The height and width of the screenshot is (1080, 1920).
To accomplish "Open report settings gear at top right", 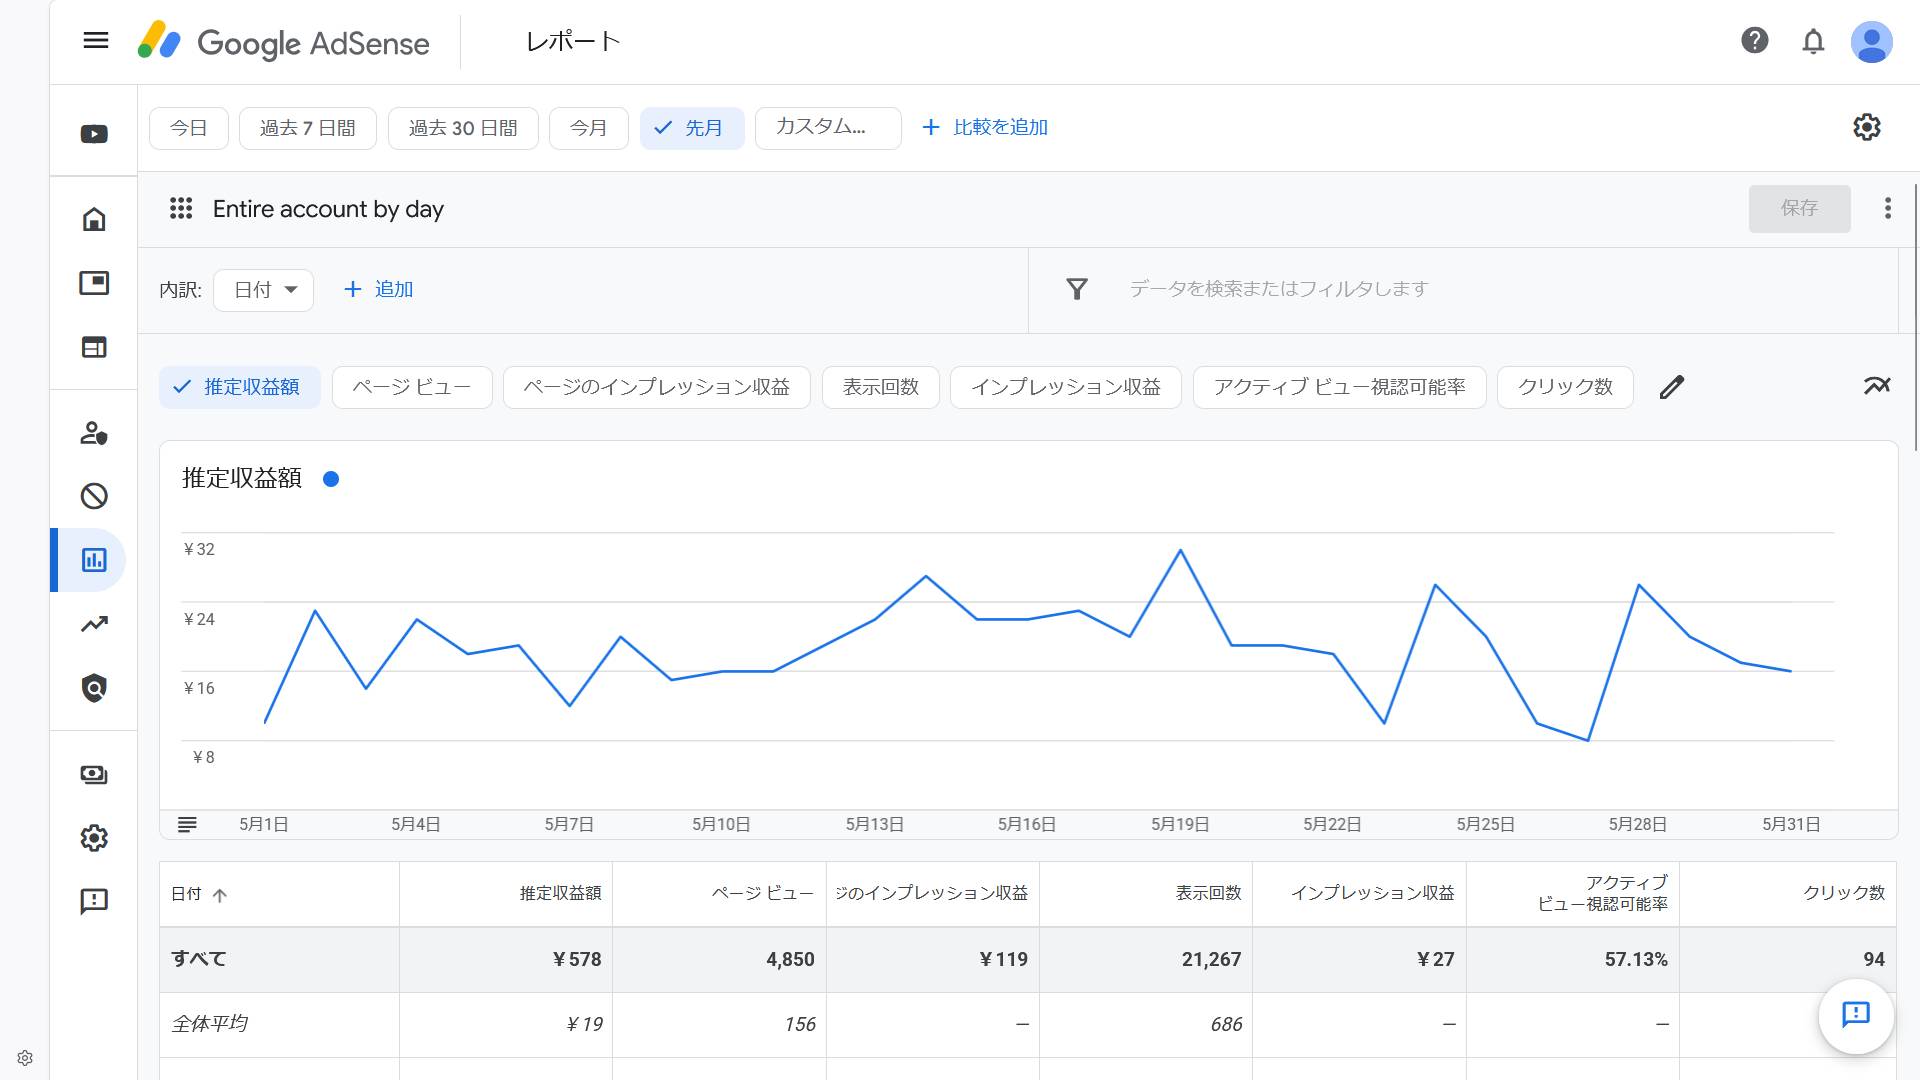I will coord(1866,127).
